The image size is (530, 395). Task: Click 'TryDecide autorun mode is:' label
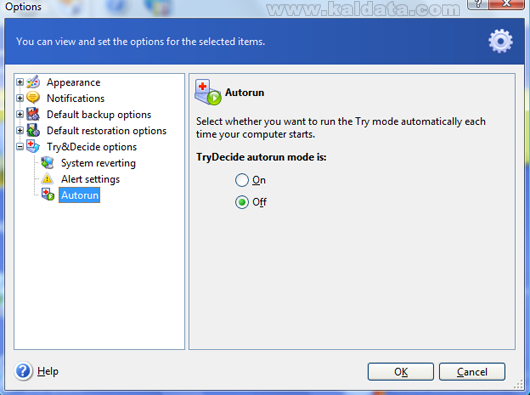[x=261, y=157]
